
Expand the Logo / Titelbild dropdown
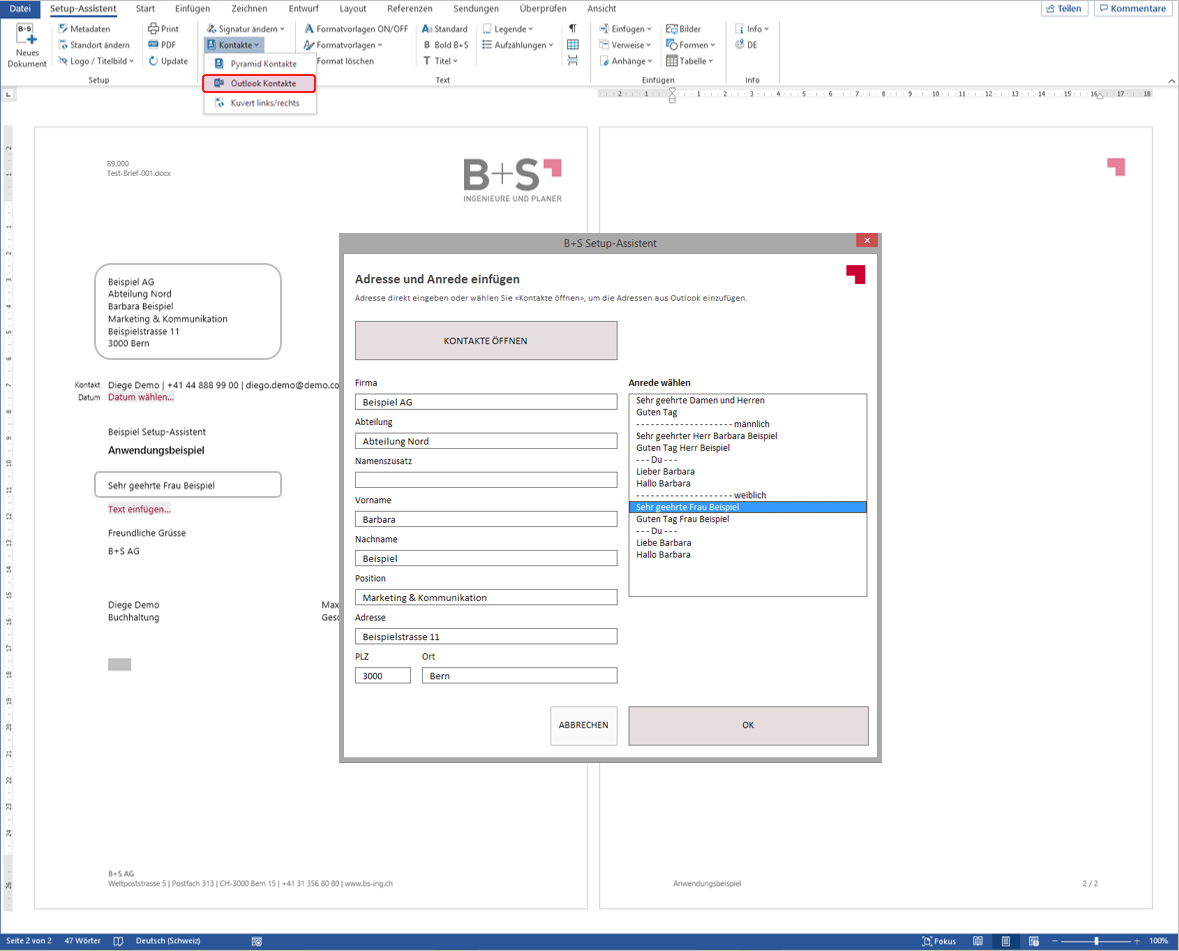coord(95,61)
